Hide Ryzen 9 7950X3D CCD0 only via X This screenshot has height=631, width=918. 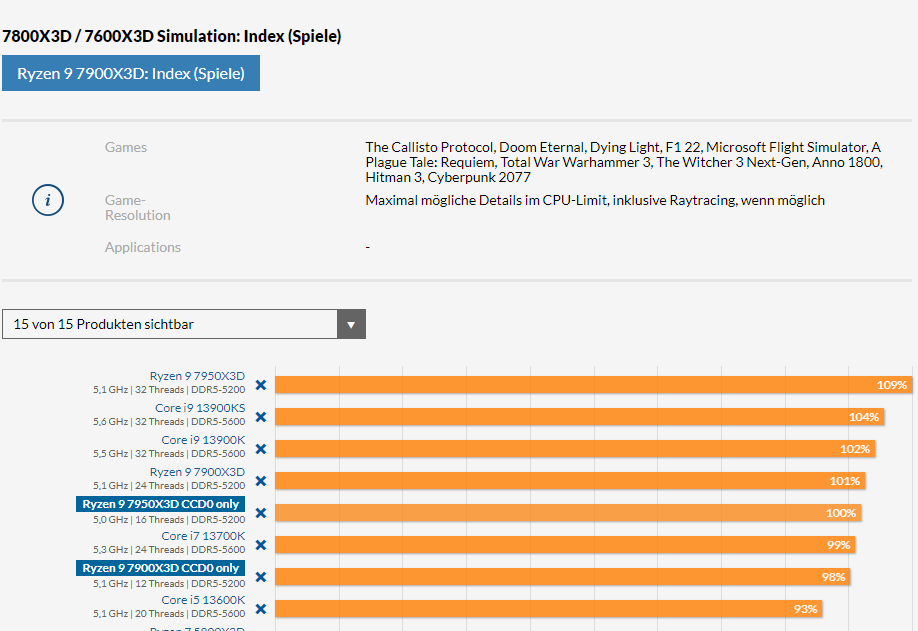(x=261, y=513)
